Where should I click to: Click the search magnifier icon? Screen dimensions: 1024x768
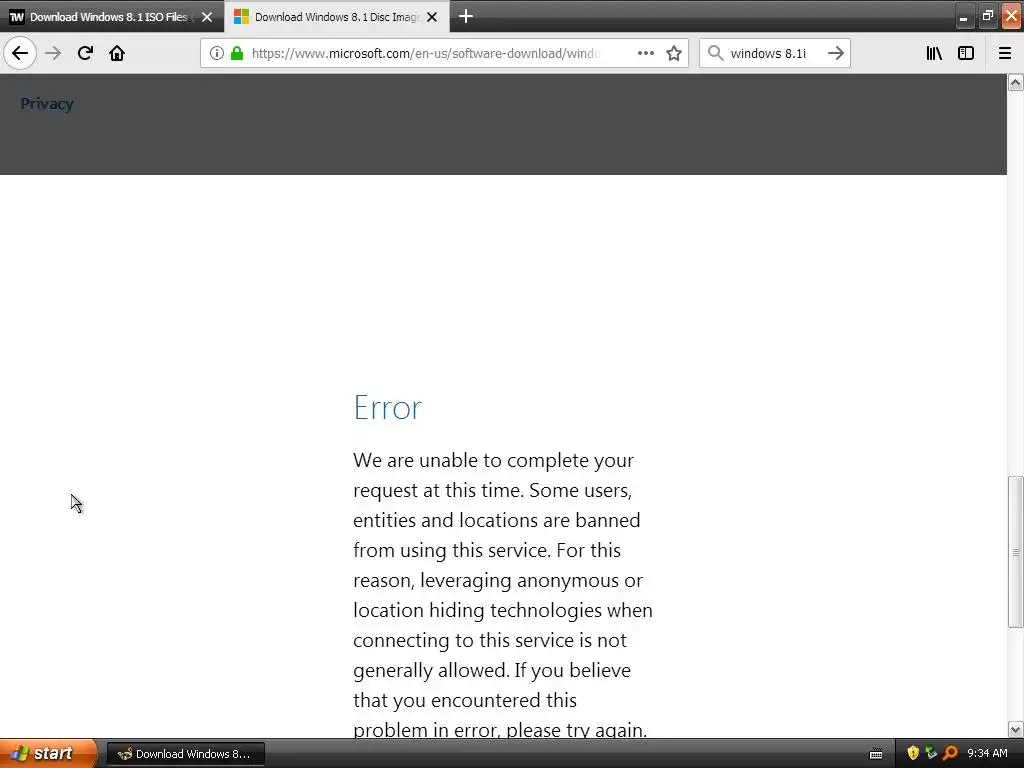(x=716, y=53)
